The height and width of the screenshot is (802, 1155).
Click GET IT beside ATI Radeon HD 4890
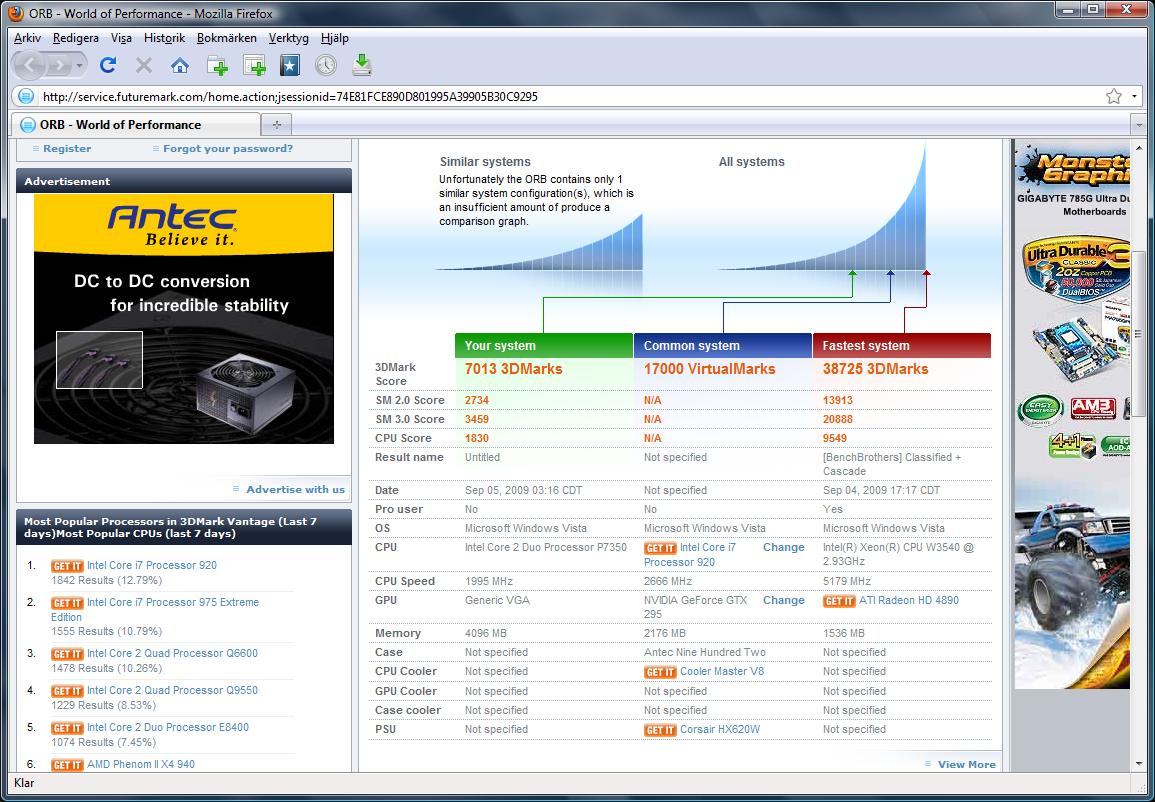(839, 602)
